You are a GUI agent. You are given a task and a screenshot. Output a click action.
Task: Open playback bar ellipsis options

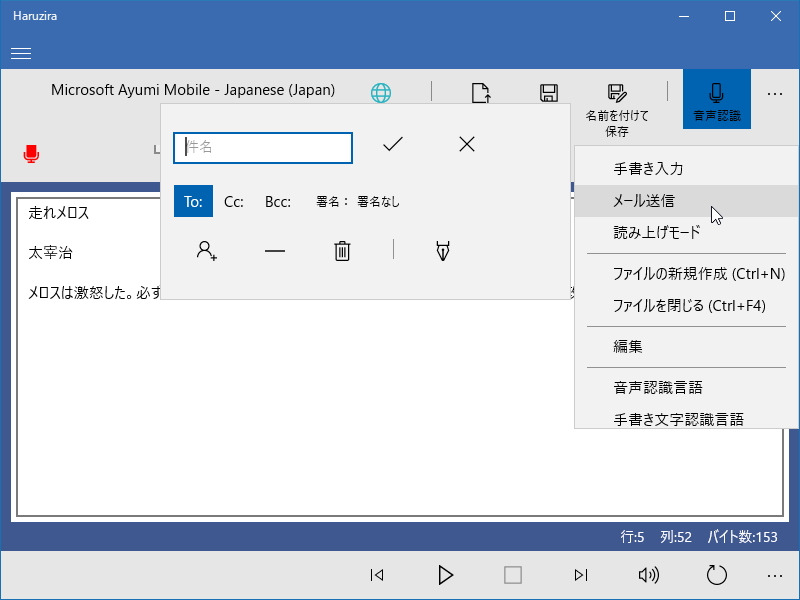click(x=774, y=575)
